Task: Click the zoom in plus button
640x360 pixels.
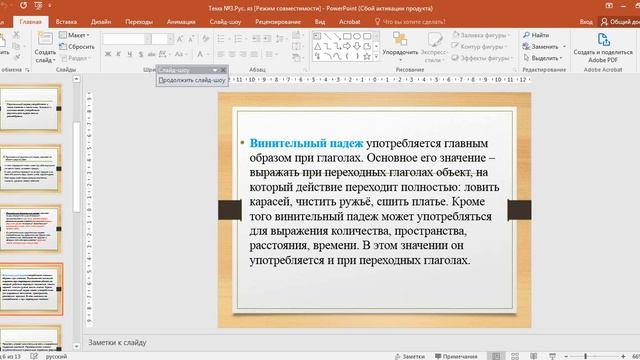Action: (x=623, y=356)
